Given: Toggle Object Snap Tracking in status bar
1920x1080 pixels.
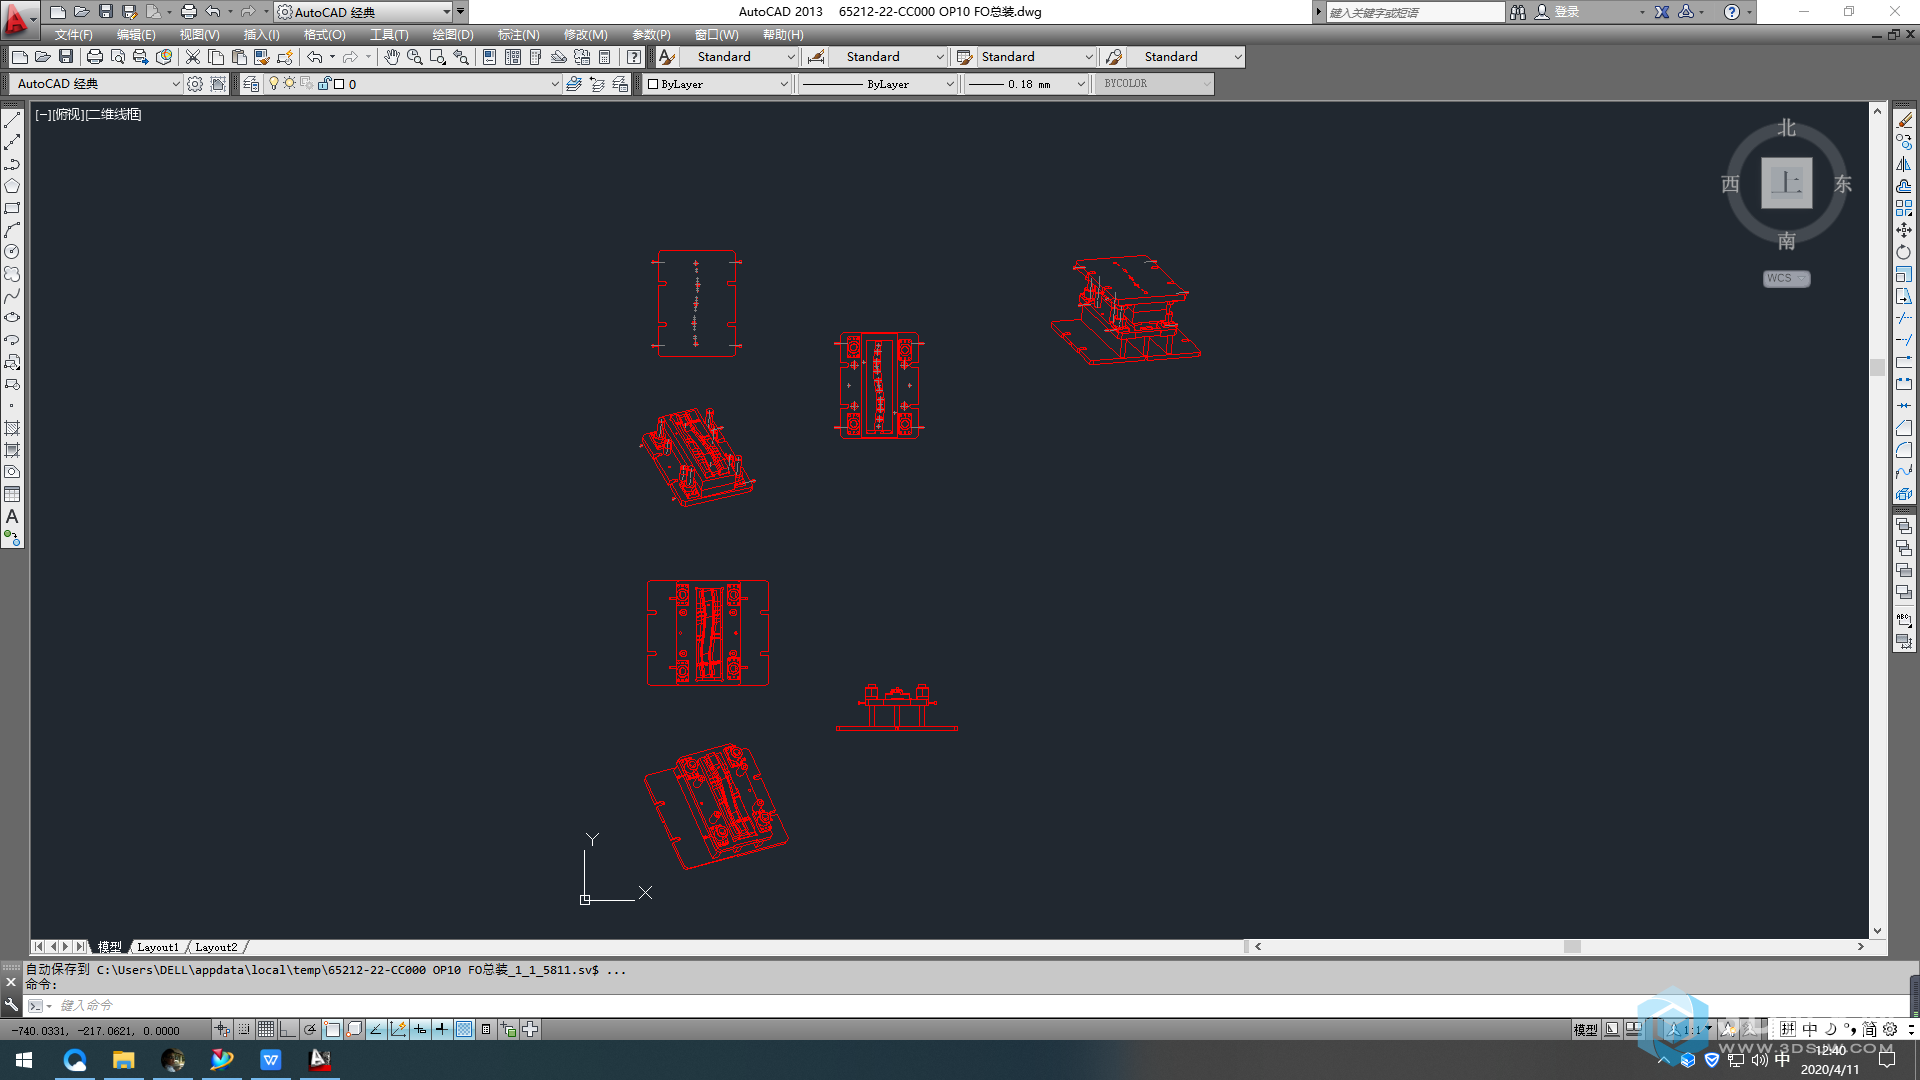Looking at the screenshot, I should click(x=376, y=1029).
